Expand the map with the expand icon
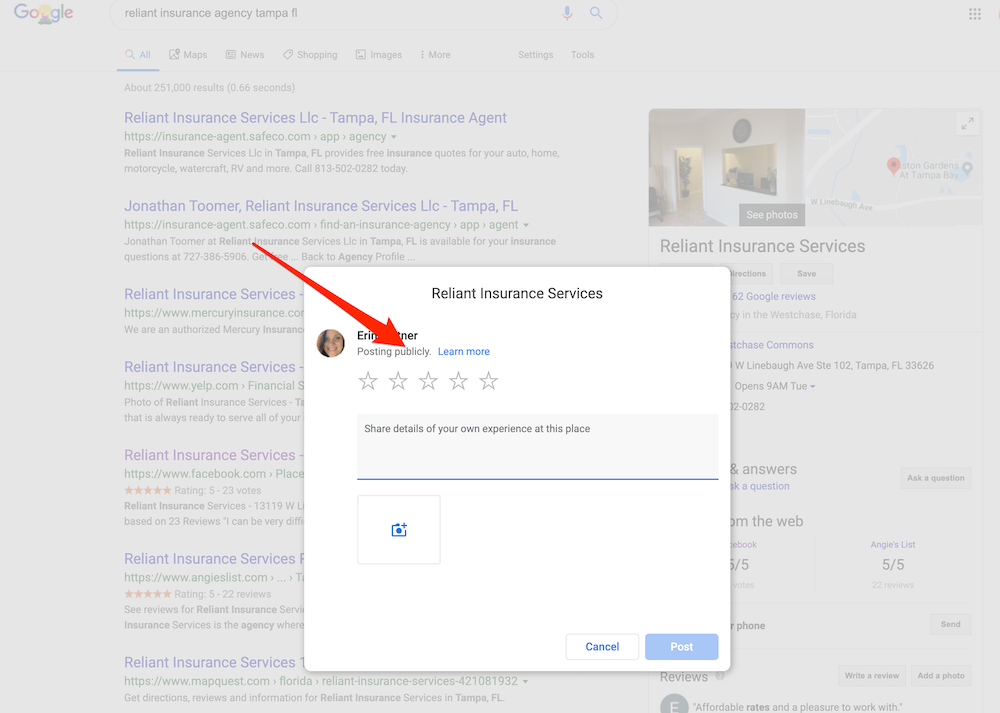 pyautogui.click(x=967, y=123)
